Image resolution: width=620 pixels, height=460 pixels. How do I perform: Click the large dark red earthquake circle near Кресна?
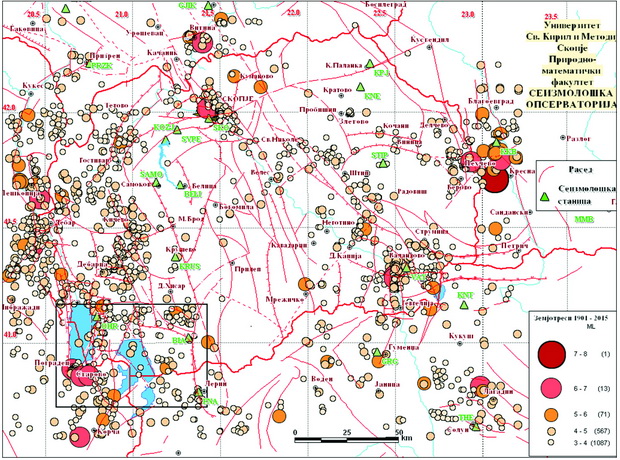[495, 180]
